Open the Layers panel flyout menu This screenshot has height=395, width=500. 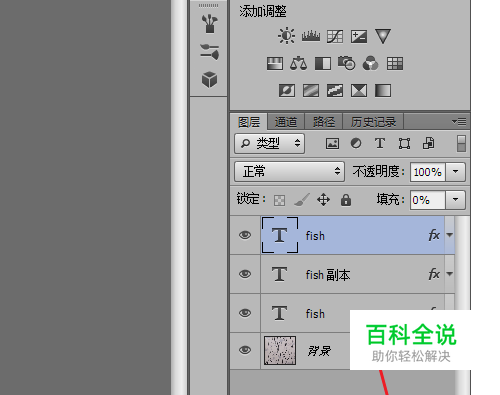point(459,122)
